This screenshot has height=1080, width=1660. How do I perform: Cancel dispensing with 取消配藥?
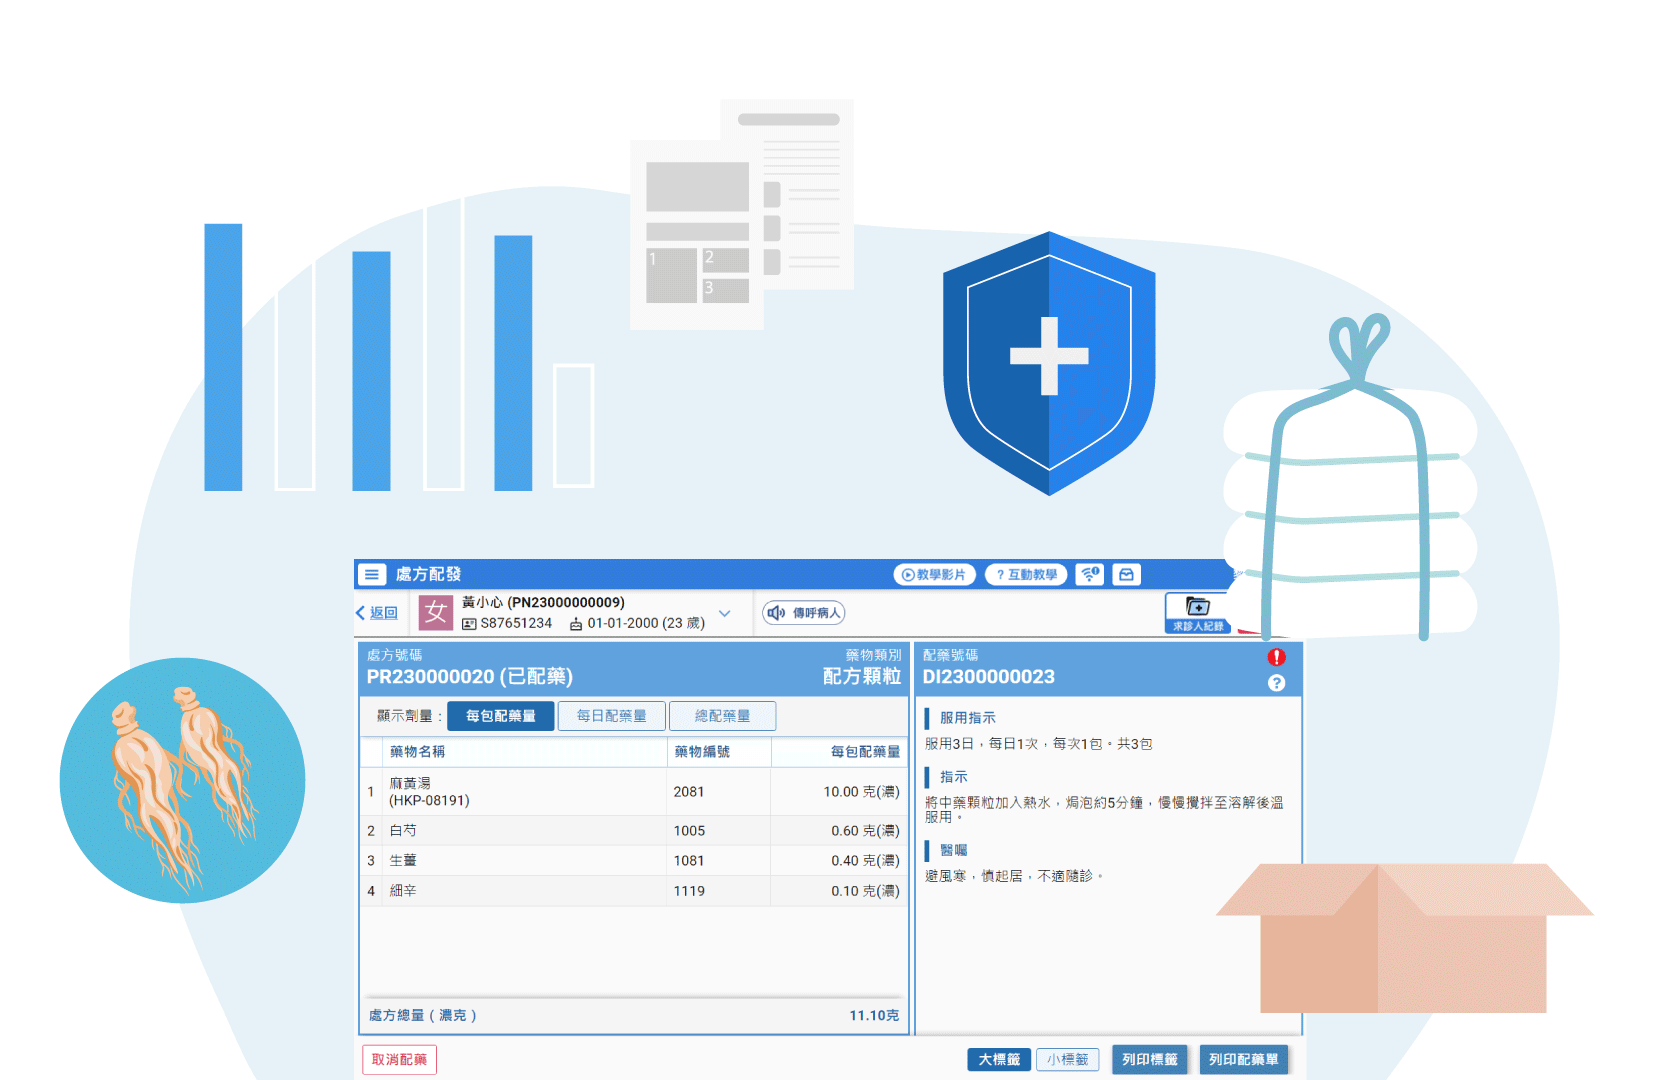click(399, 1060)
